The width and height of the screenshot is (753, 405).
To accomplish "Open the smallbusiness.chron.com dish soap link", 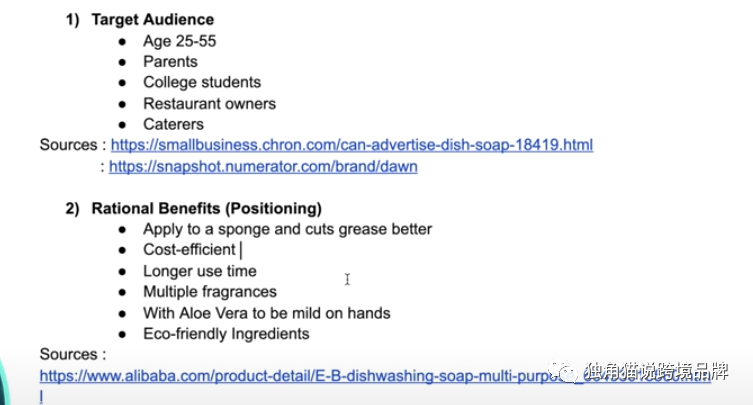I will pos(350,145).
